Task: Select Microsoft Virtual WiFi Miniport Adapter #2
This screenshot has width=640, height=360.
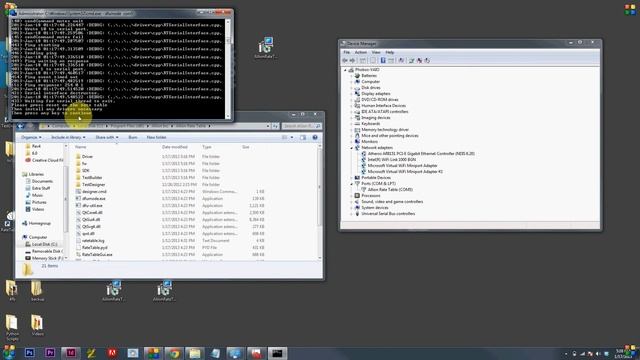Action: (x=405, y=171)
